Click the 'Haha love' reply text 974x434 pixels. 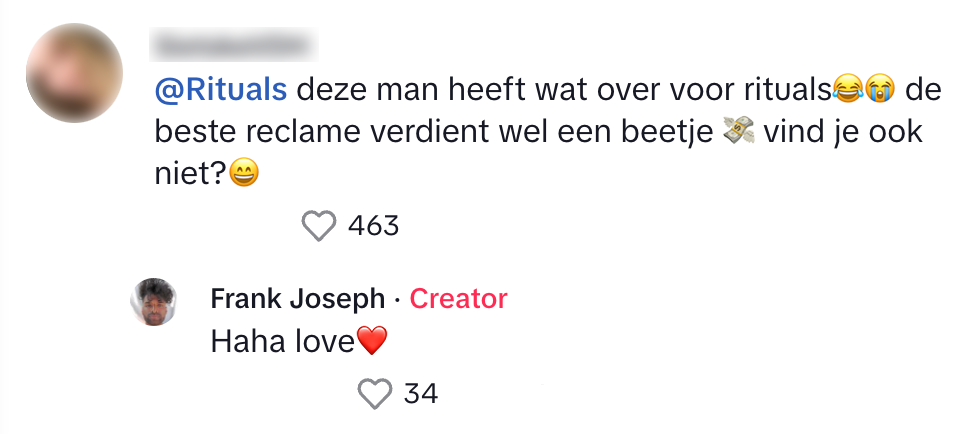click(x=283, y=343)
